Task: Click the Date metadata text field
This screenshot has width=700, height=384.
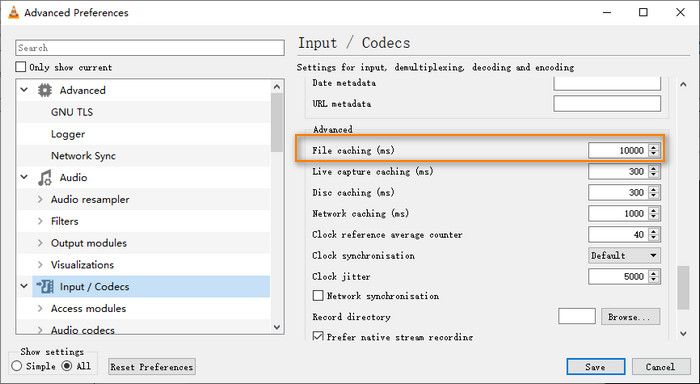Action: click(x=607, y=83)
